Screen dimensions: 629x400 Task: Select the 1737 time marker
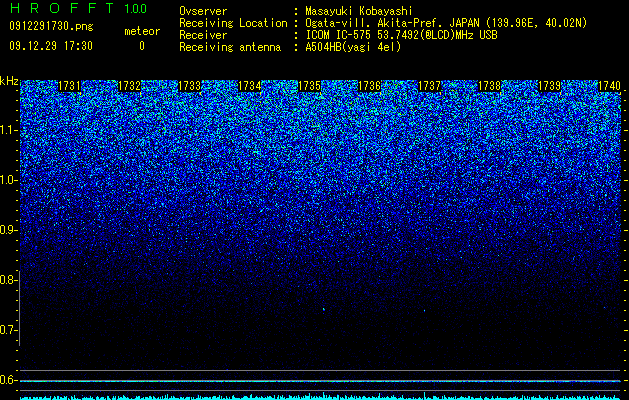pyautogui.click(x=430, y=86)
